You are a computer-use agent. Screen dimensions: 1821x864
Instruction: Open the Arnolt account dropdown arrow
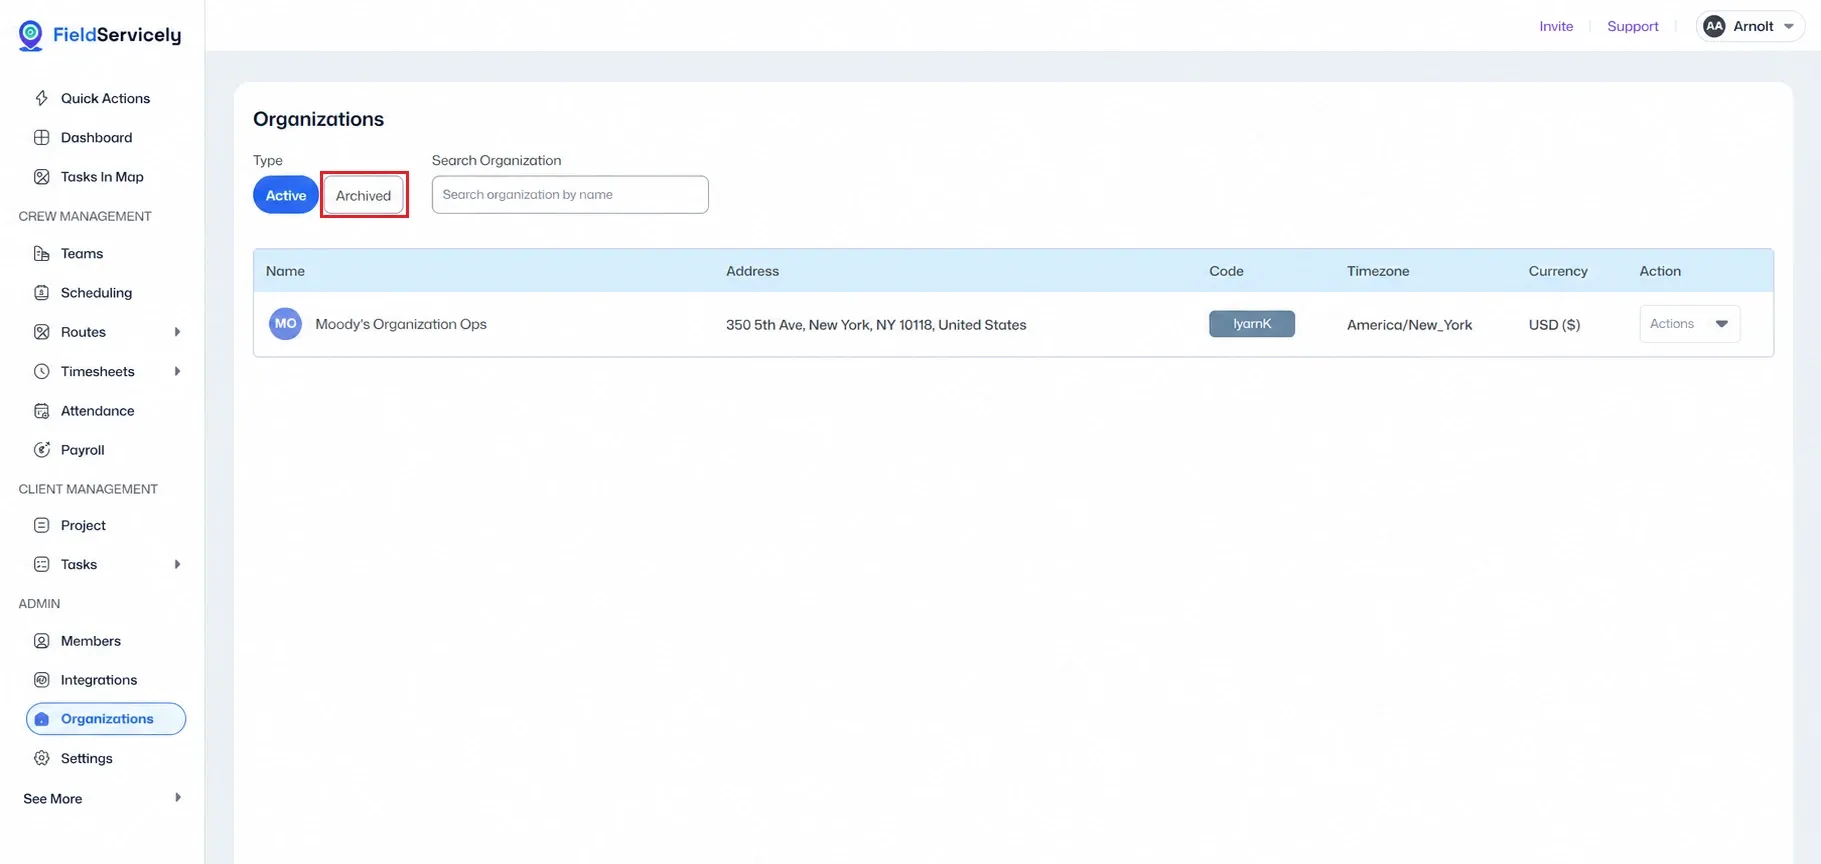[x=1788, y=26]
